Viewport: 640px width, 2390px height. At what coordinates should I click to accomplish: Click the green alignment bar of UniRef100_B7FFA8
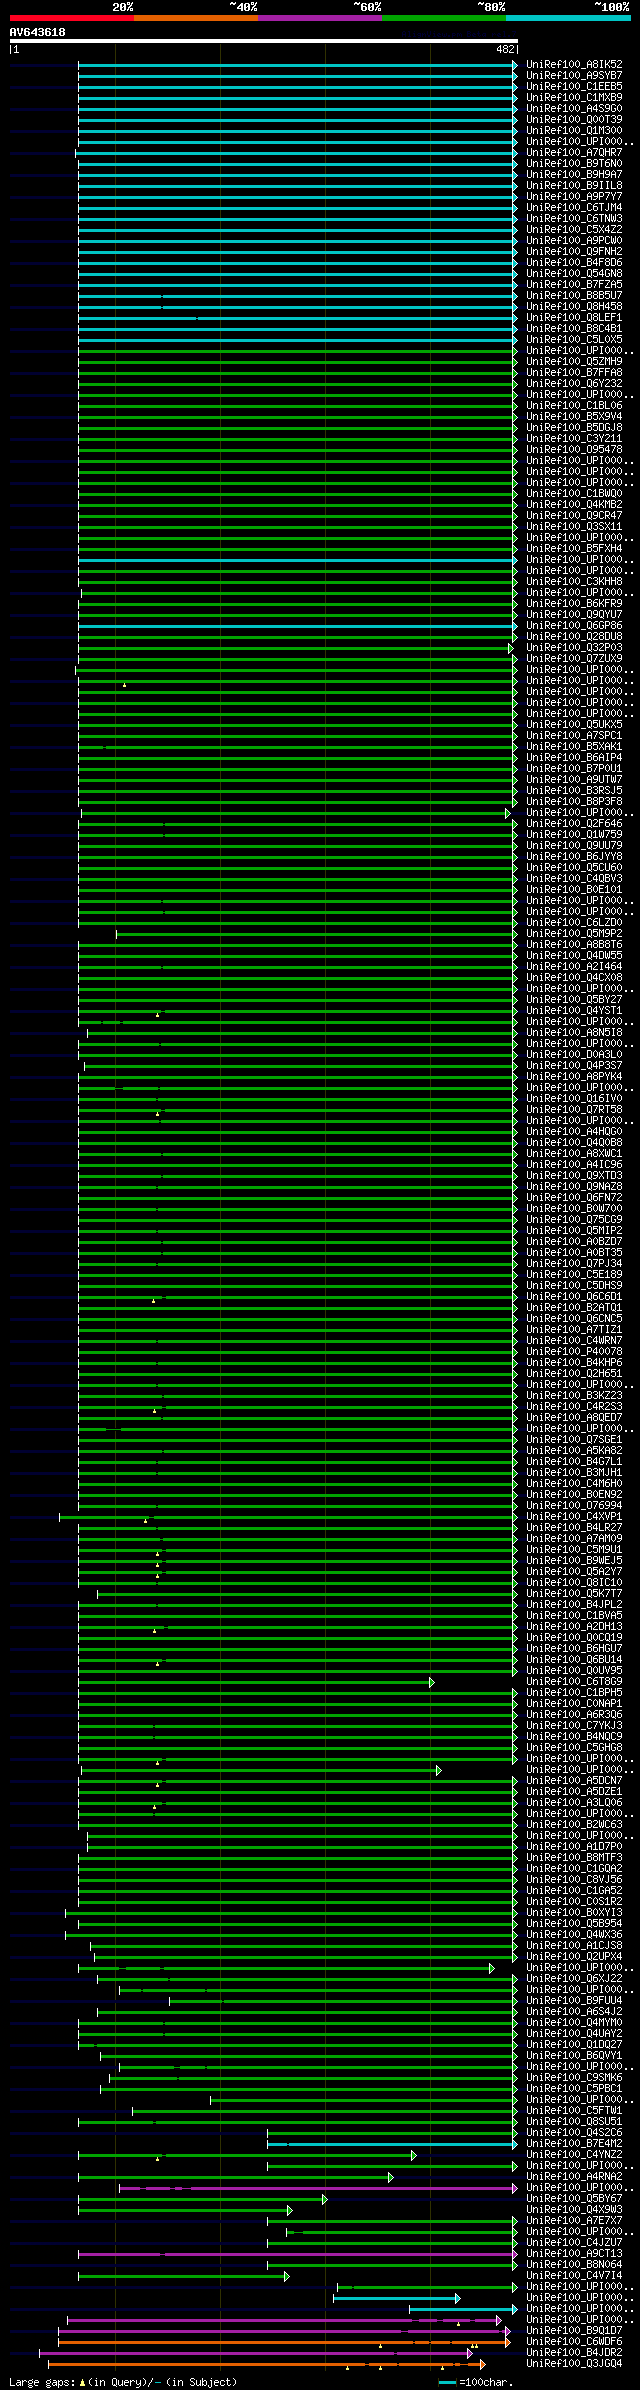(x=298, y=373)
